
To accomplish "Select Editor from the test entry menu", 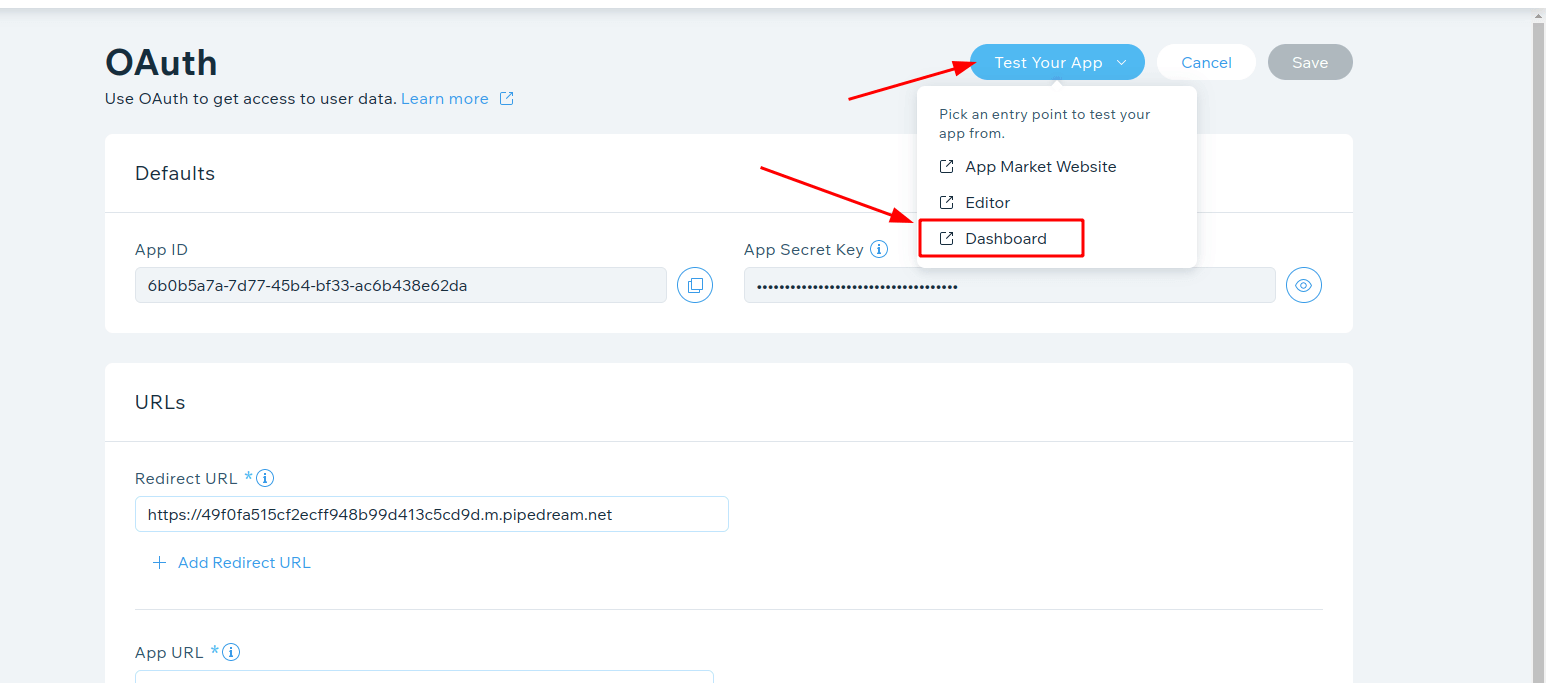I will pyautogui.click(x=988, y=202).
